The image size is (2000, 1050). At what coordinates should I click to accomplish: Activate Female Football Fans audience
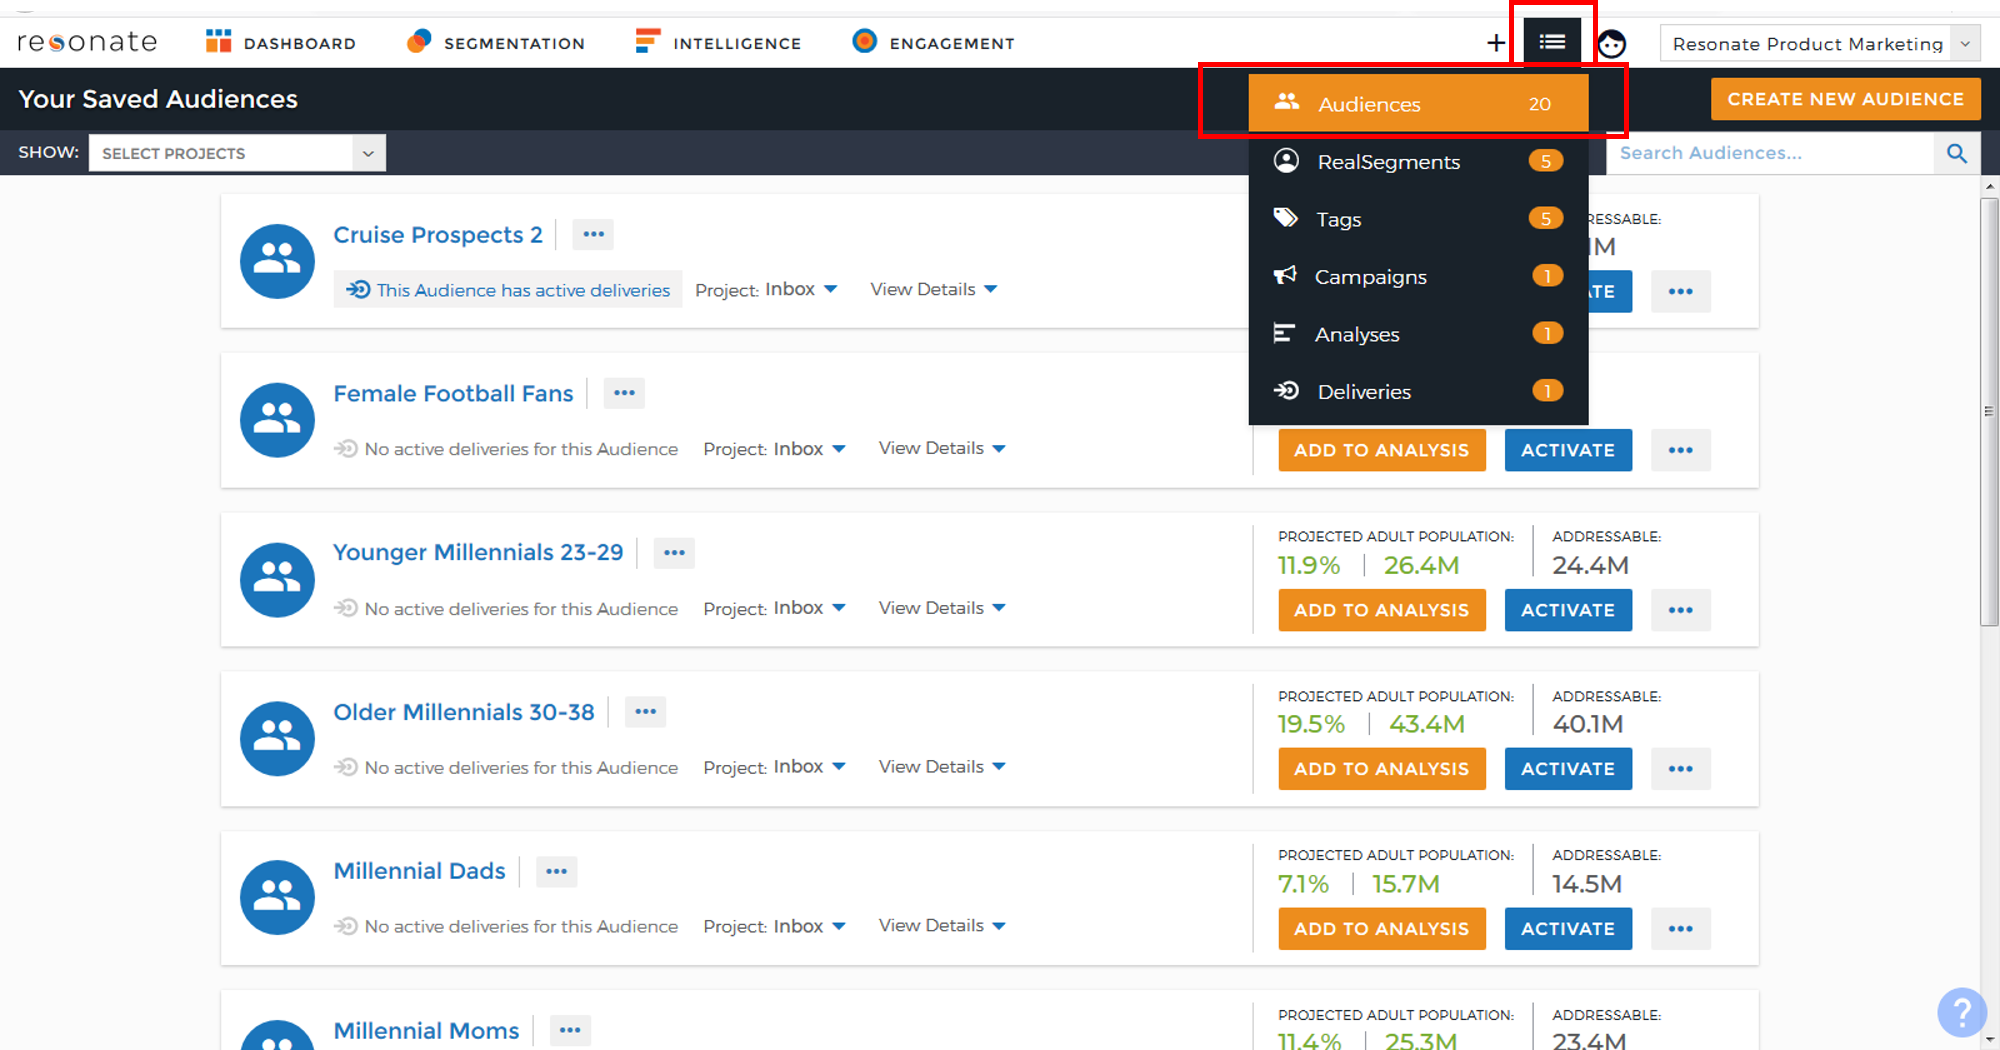point(1568,450)
